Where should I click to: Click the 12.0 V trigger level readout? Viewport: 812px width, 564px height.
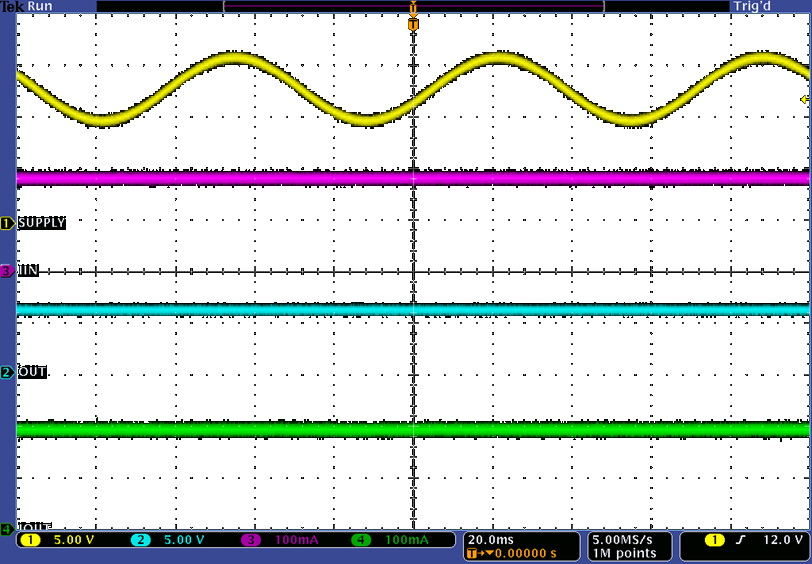point(782,540)
